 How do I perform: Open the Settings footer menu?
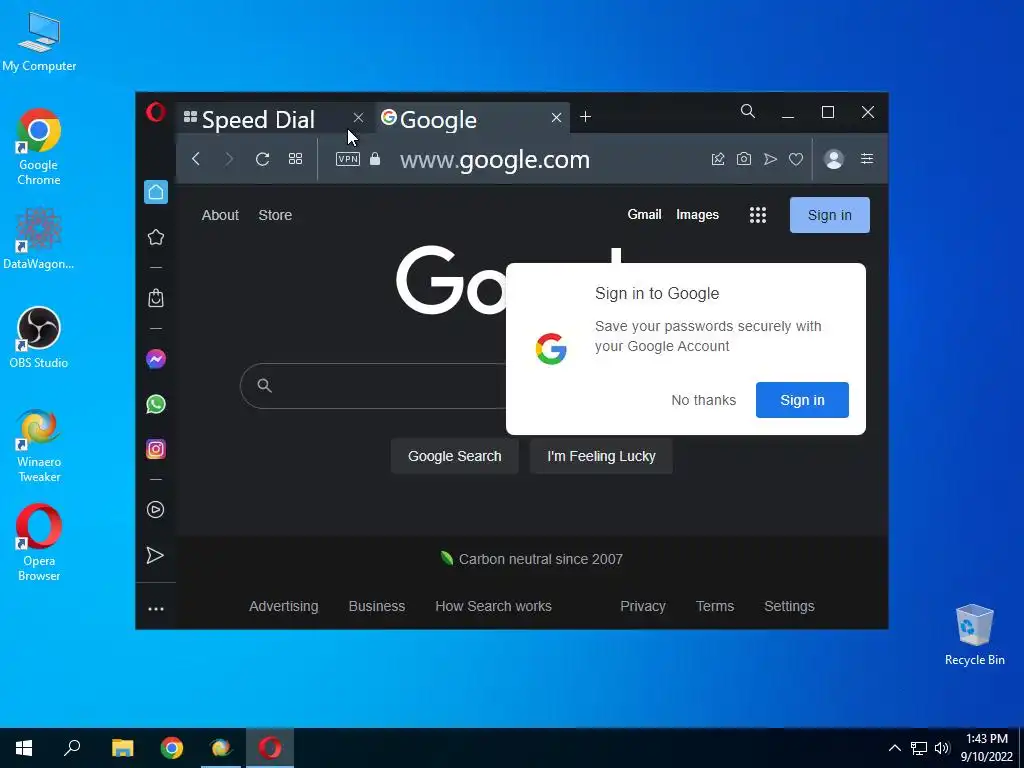789,606
